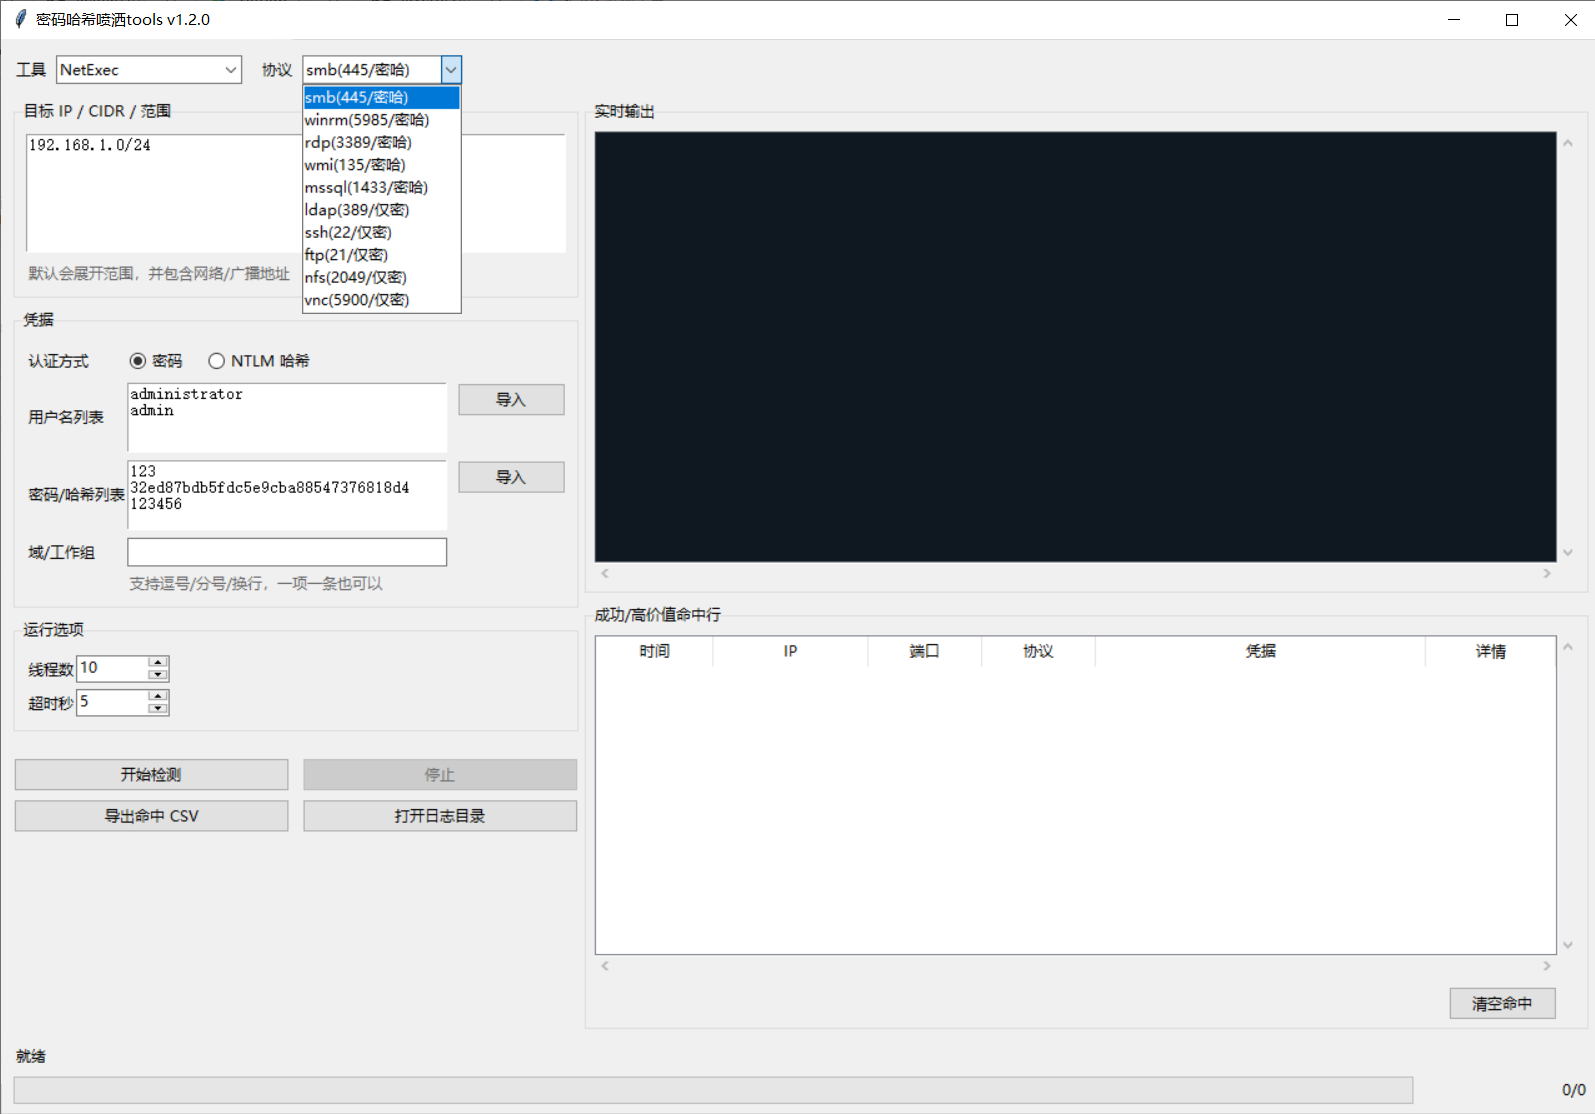
Task: Click the 32ed87bdb5fdc5e9cba88547376818d4 hash line
Action: pyautogui.click(x=270, y=488)
